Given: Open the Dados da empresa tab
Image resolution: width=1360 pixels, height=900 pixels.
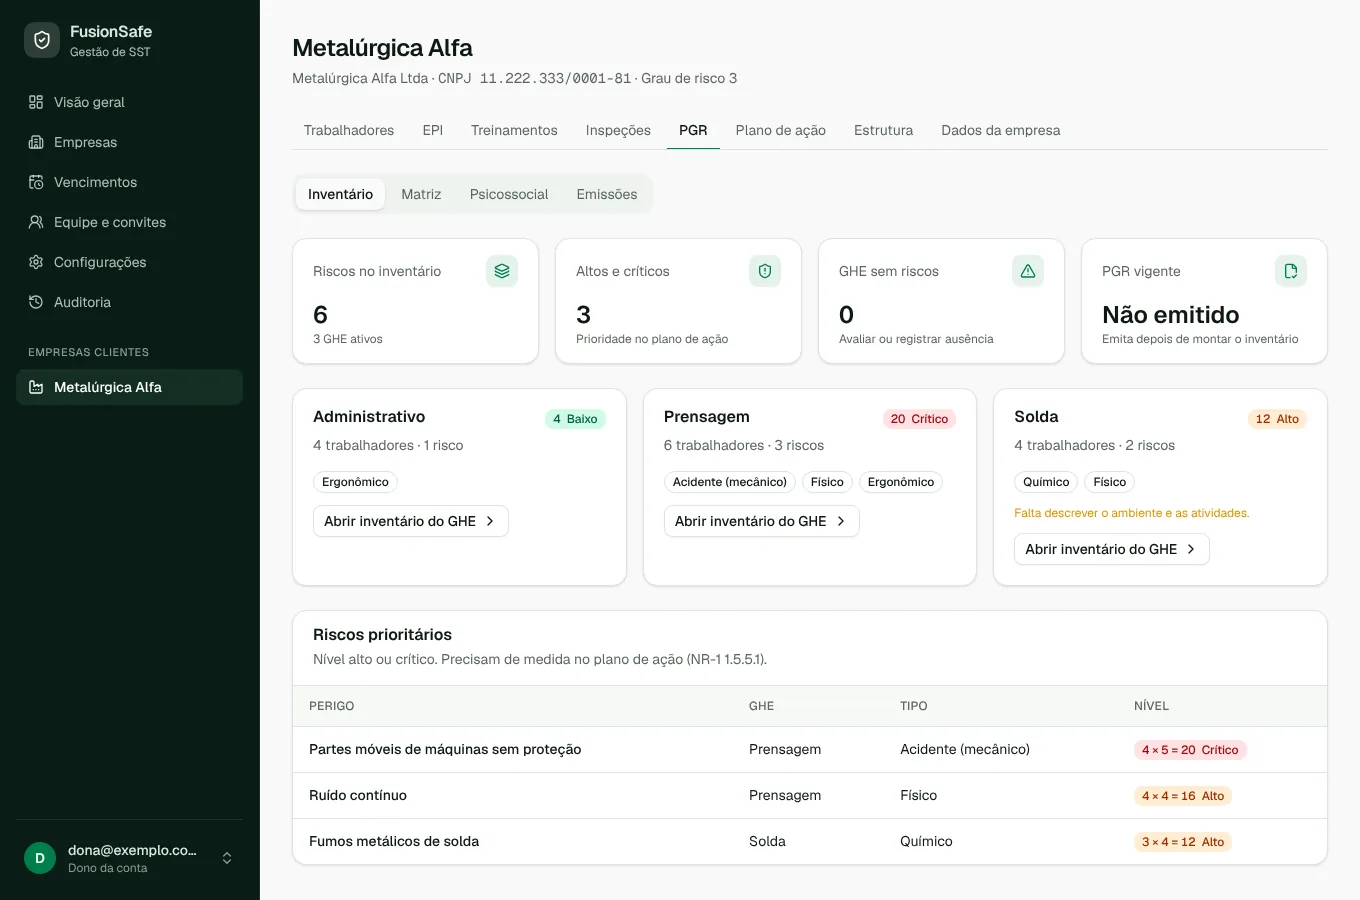Looking at the screenshot, I should (x=1001, y=130).
